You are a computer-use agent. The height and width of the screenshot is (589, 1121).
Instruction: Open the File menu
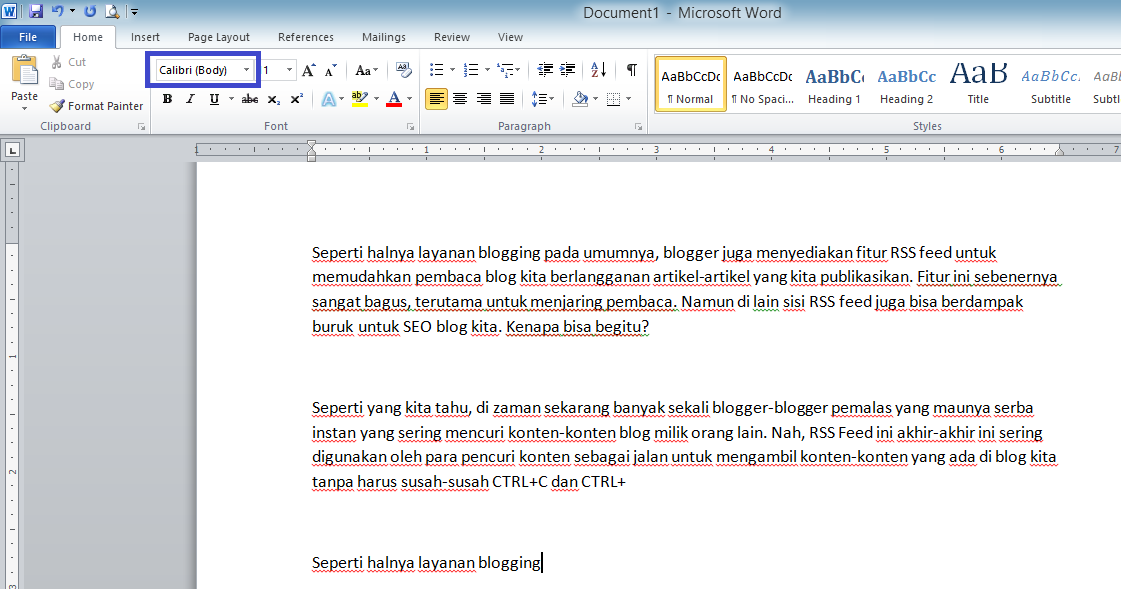point(28,36)
